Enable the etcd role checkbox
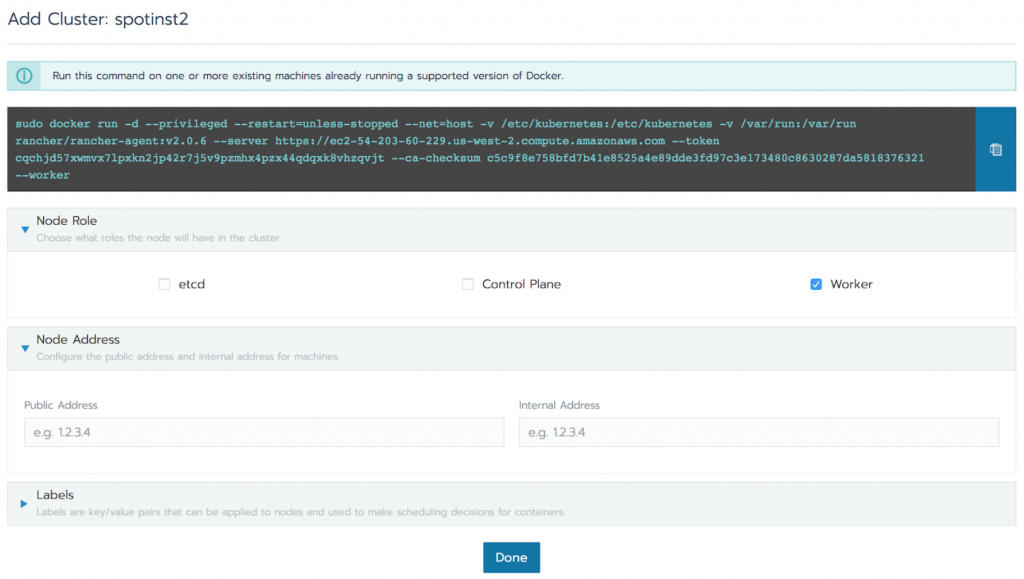 (x=164, y=285)
